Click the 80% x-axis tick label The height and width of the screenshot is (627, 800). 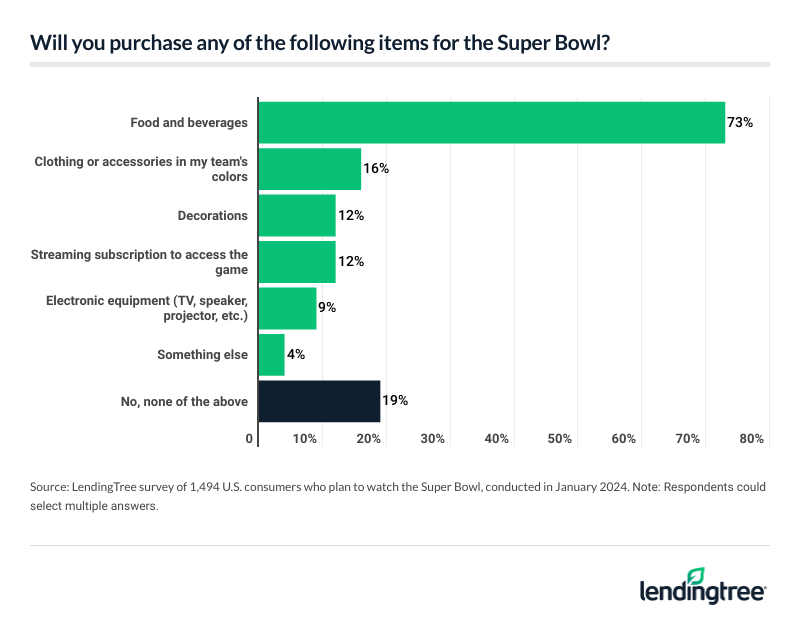coord(751,439)
